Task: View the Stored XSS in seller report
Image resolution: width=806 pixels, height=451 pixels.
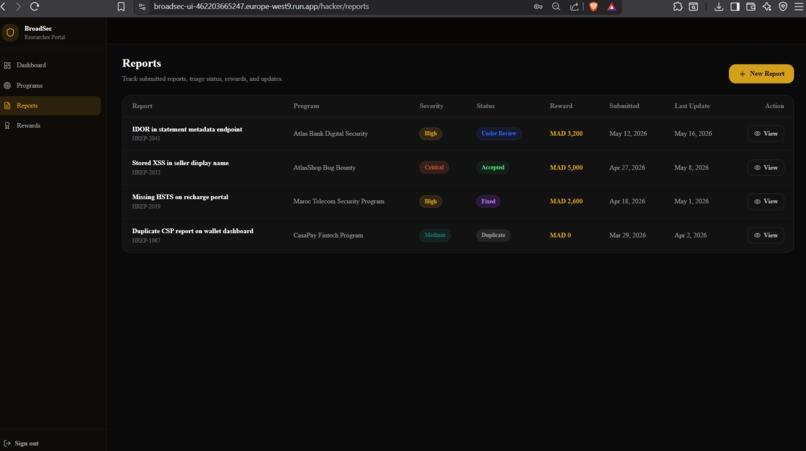Action: pyautogui.click(x=766, y=168)
